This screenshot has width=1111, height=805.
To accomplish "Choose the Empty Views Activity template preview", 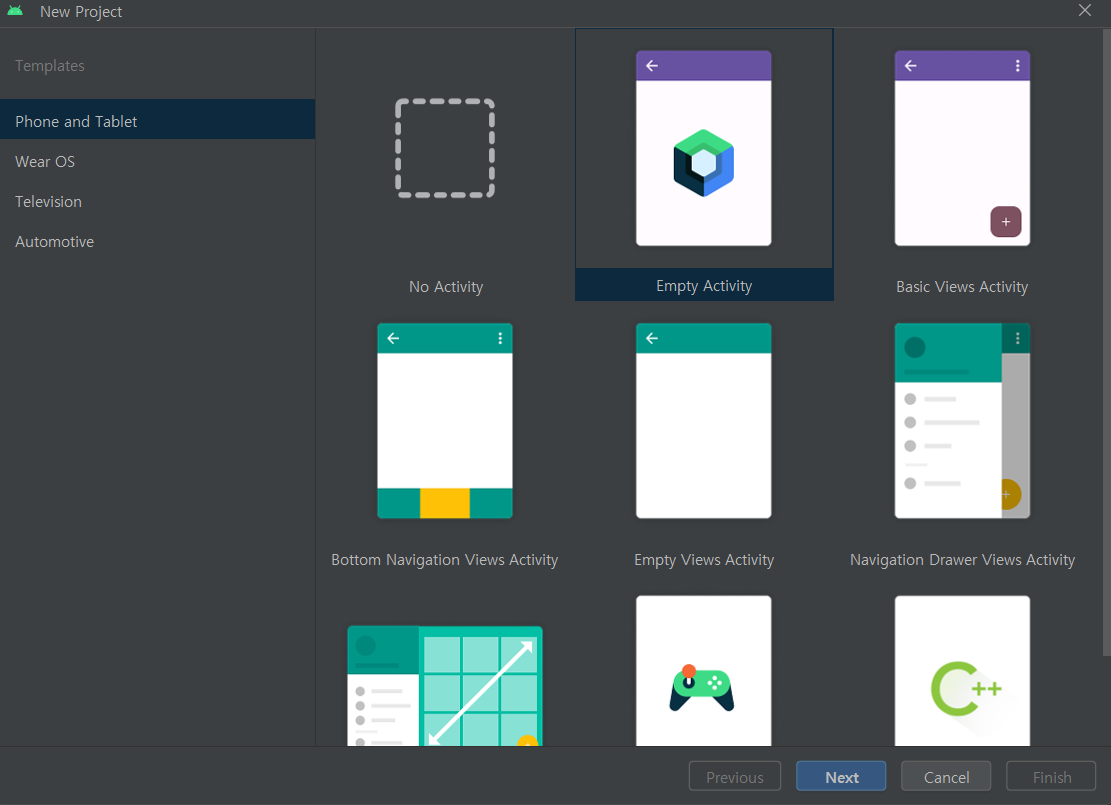I will (x=704, y=421).
